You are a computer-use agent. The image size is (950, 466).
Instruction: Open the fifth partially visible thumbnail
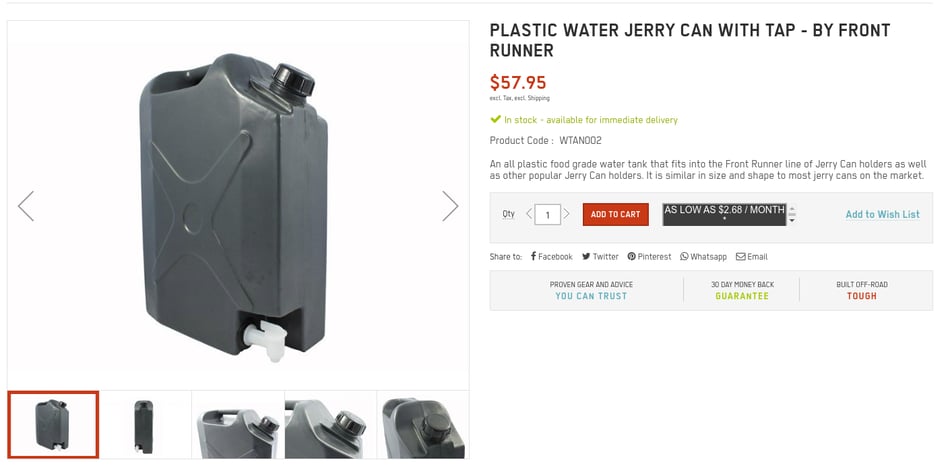pos(422,425)
